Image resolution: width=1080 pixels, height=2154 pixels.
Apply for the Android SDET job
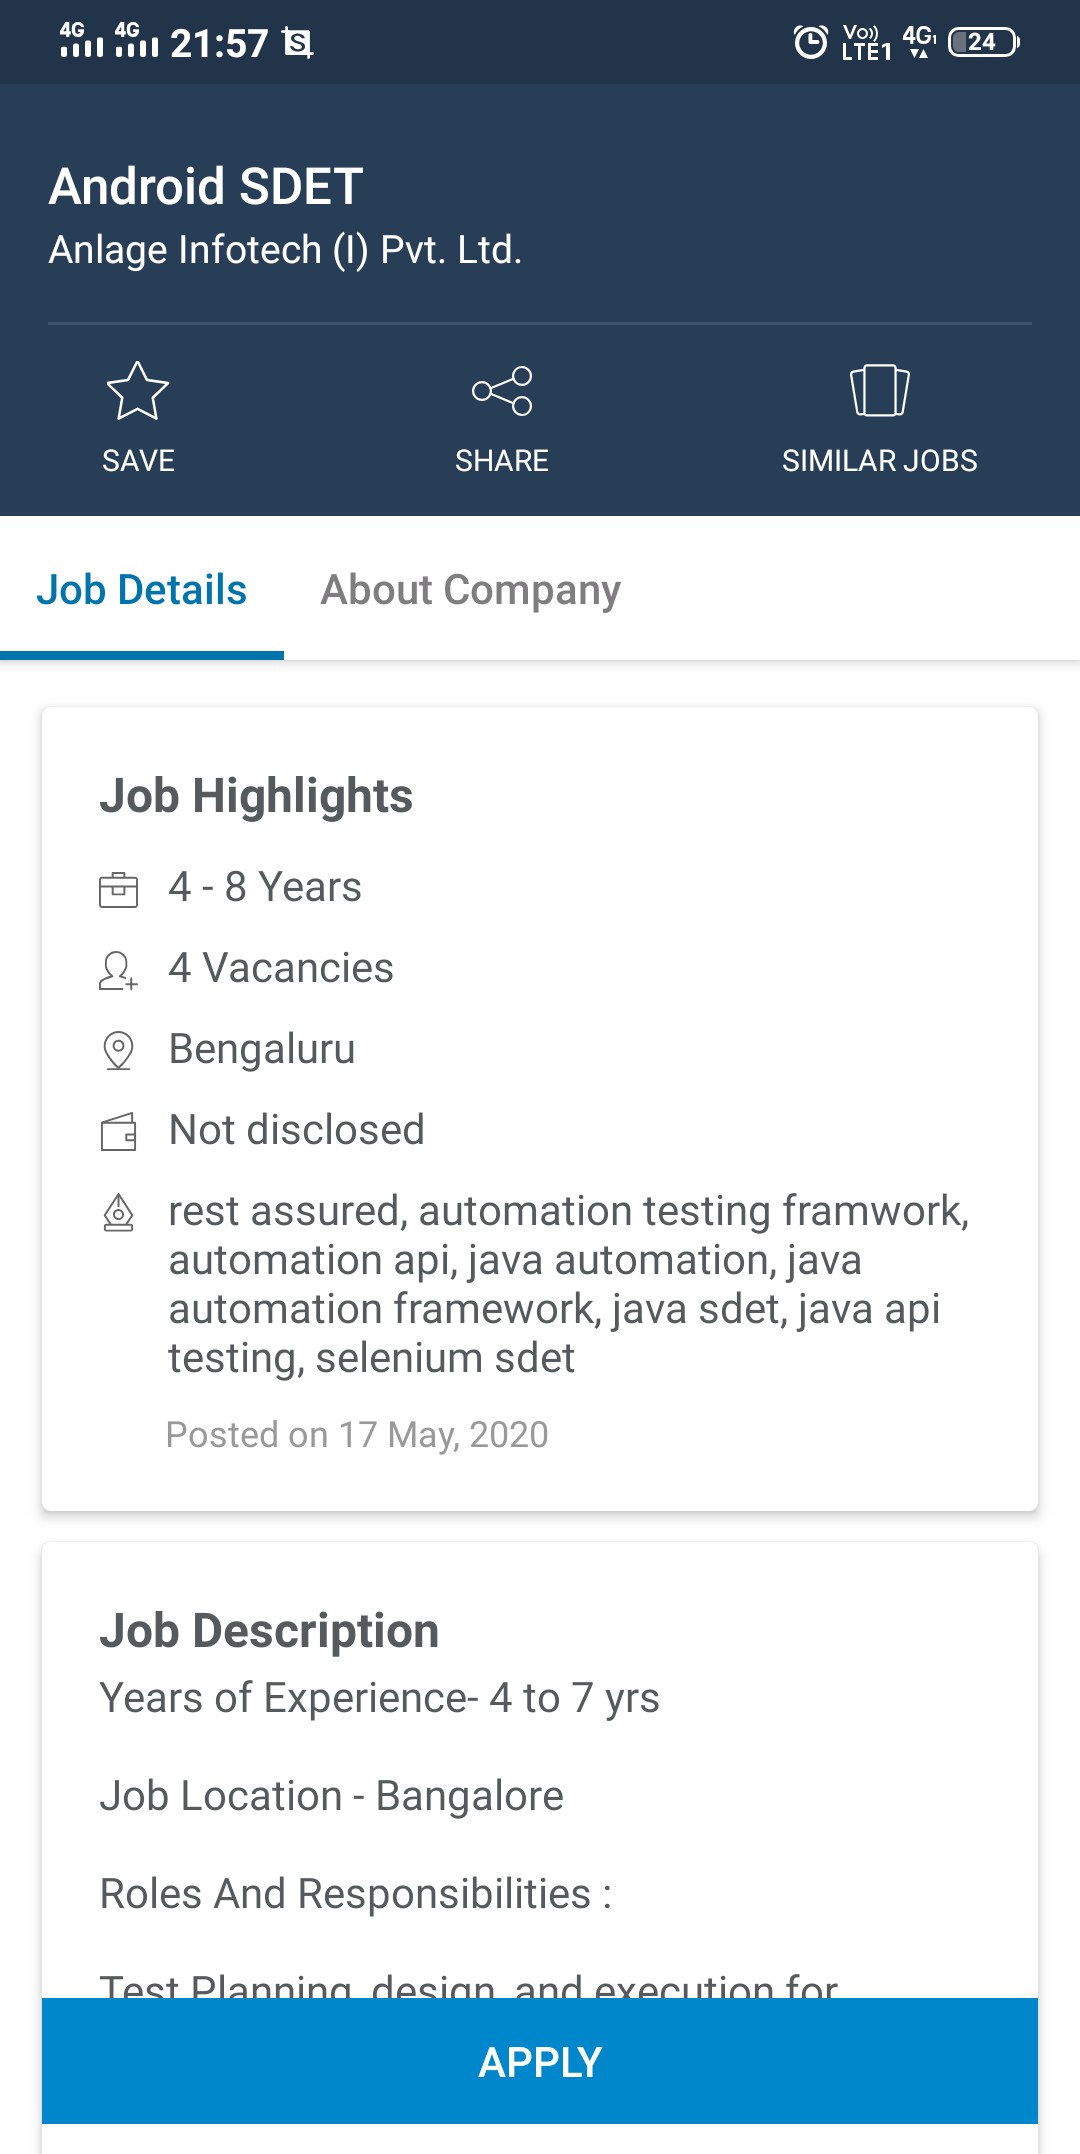540,2061
